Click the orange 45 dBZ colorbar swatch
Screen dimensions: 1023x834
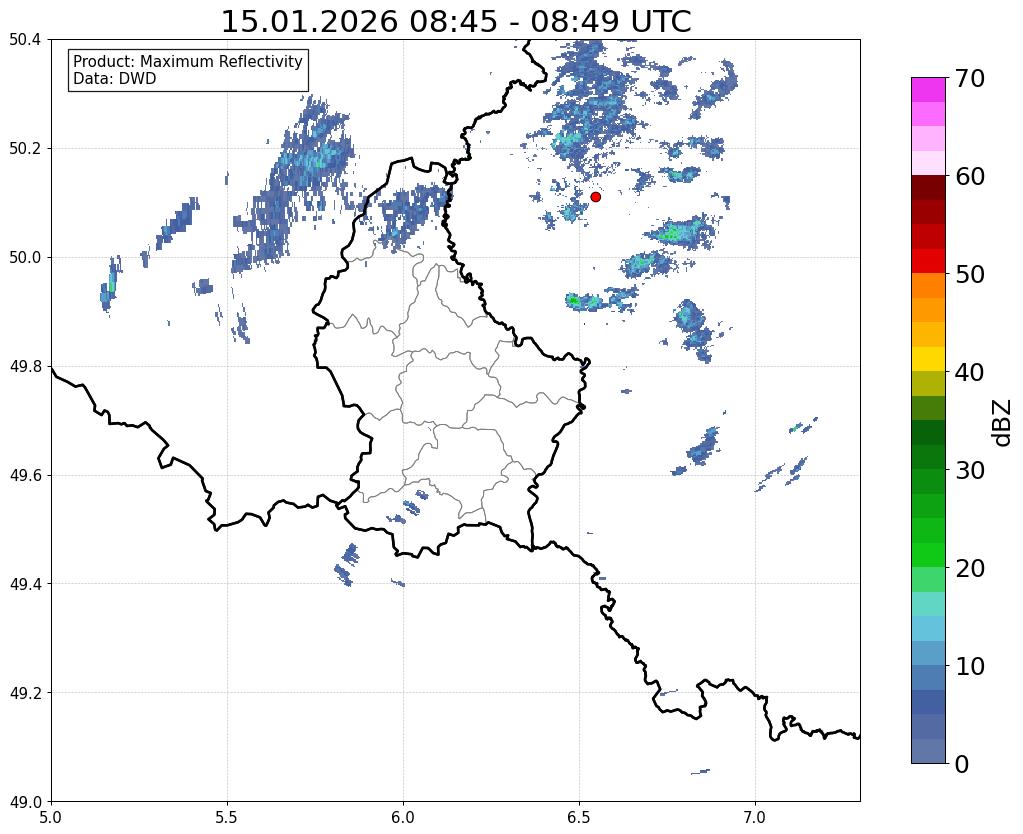928,310
